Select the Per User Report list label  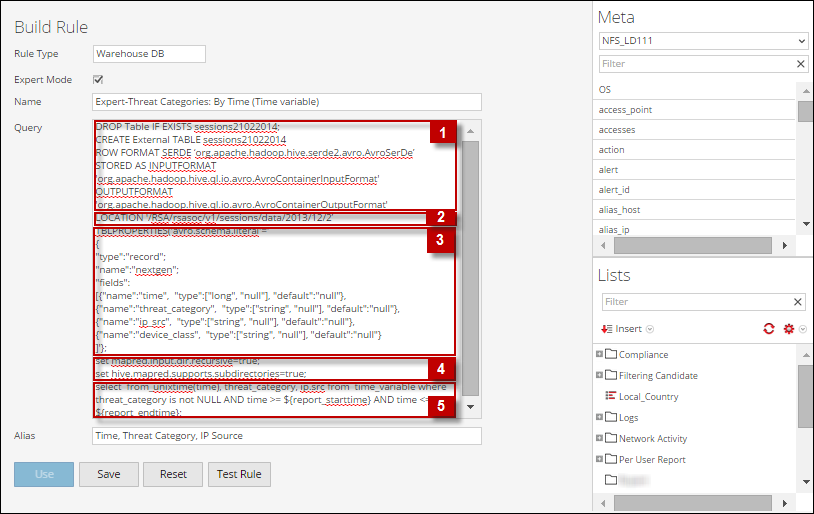click(x=652, y=459)
